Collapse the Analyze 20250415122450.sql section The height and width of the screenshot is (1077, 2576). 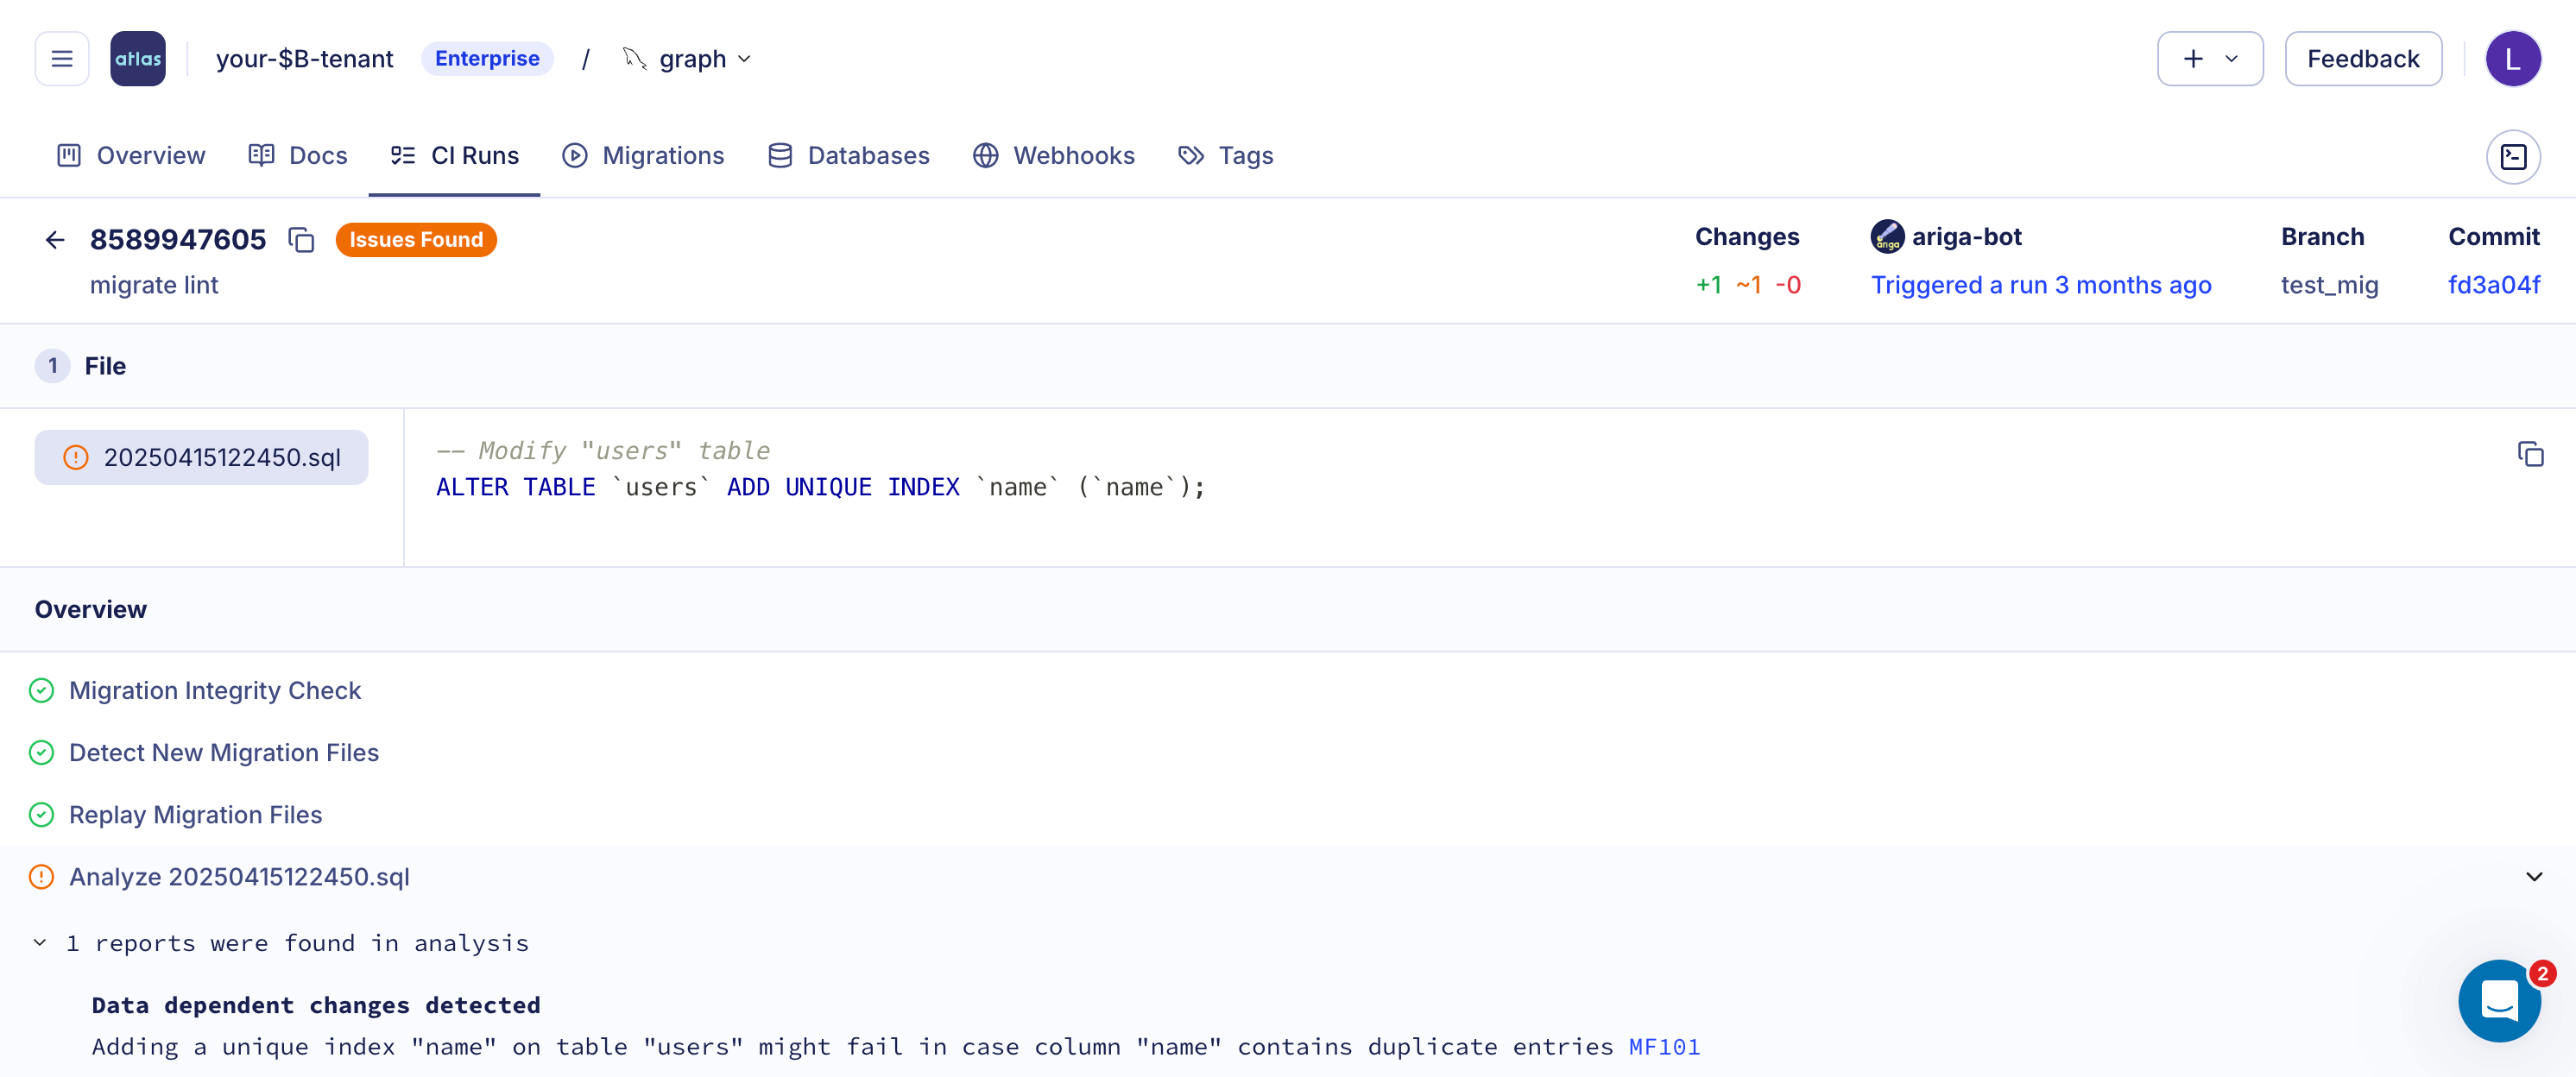click(2533, 876)
